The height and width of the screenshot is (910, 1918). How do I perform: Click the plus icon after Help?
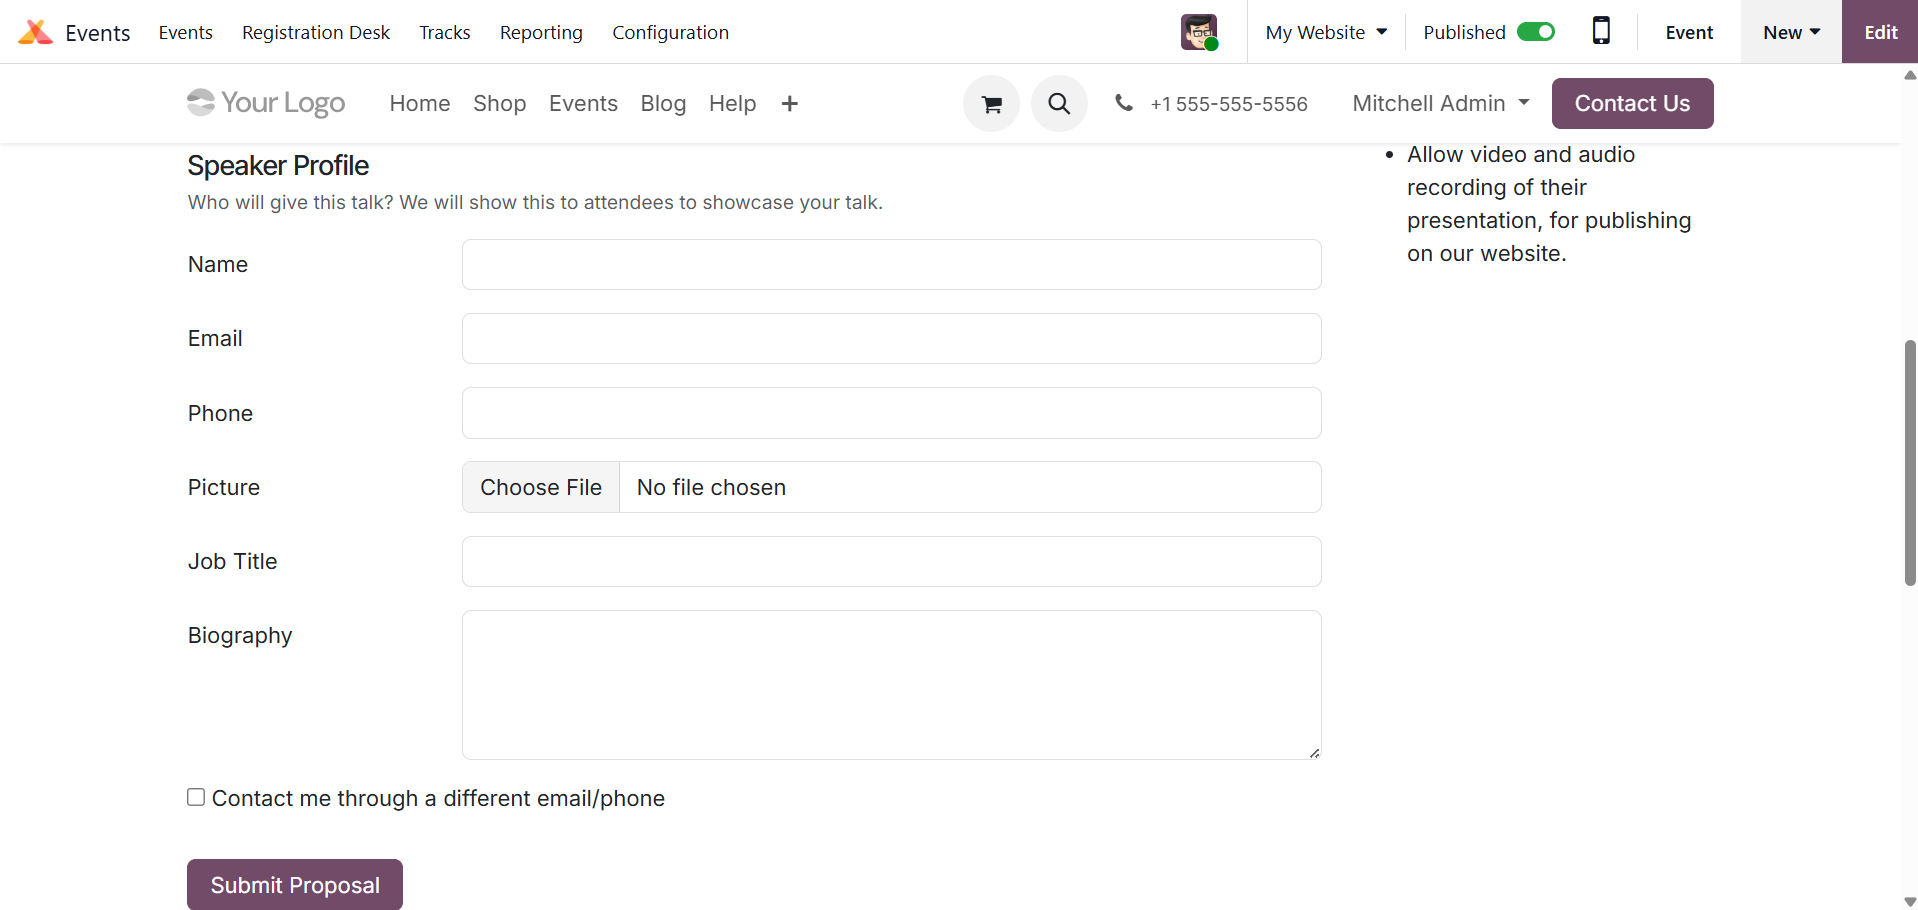tap(789, 104)
